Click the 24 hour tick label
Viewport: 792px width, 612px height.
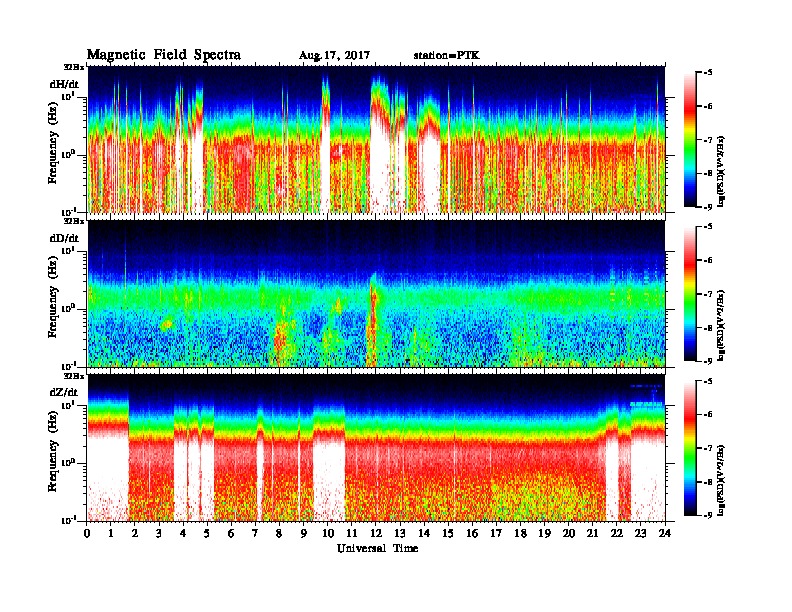click(x=665, y=534)
